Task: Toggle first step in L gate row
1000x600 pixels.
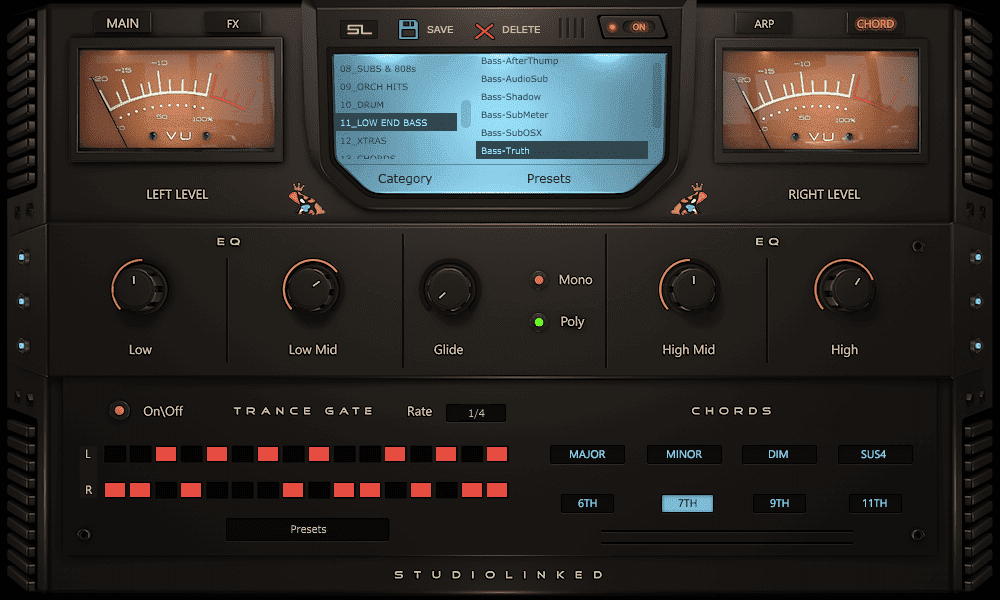Action: 115,454
